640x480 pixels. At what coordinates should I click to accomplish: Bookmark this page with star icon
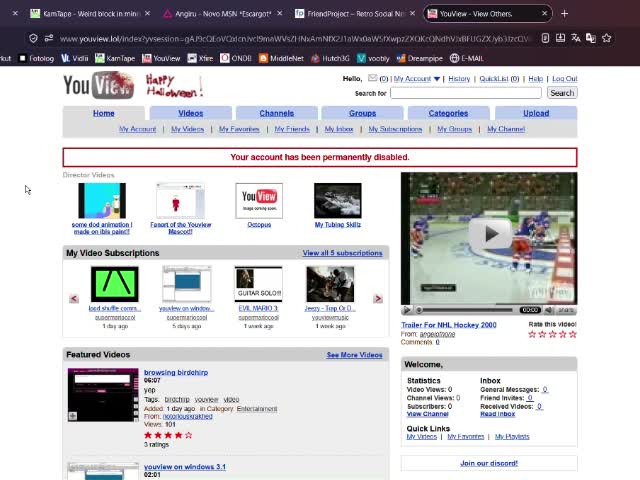tap(607, 38)
